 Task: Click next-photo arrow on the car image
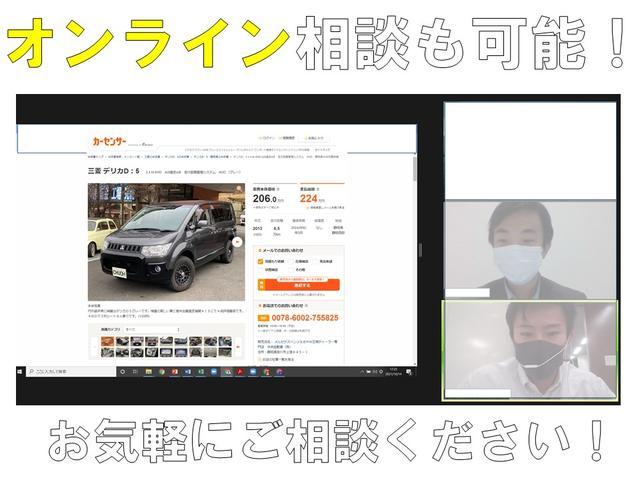pos(237,241)
